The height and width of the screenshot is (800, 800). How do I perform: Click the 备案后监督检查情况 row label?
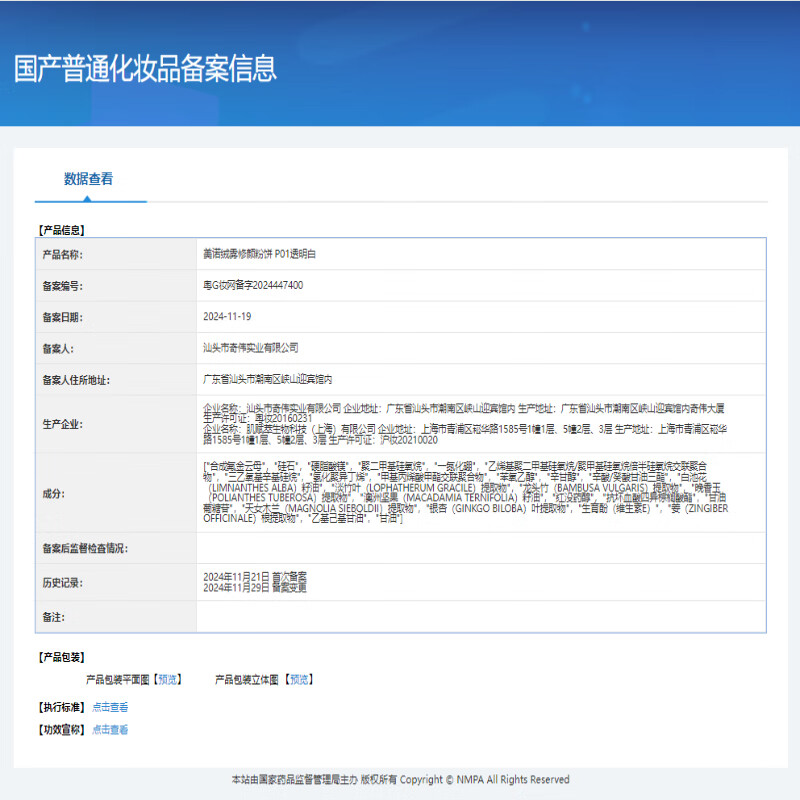click(85, 548)
